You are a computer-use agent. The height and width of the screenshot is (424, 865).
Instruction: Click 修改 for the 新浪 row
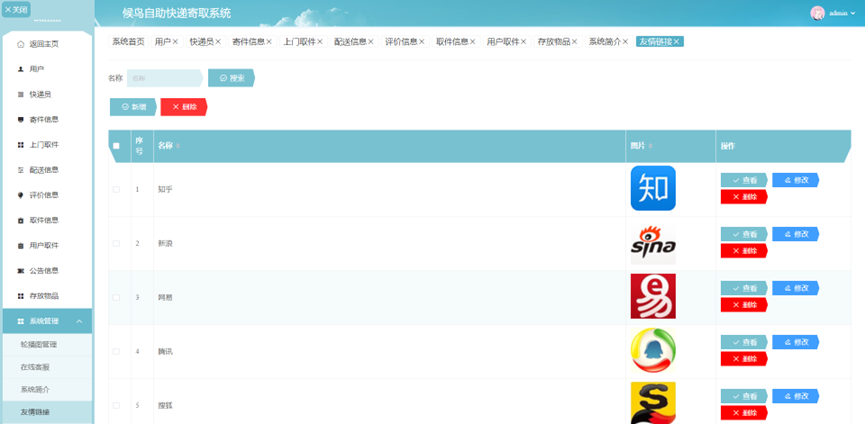[x=795, y=234]
